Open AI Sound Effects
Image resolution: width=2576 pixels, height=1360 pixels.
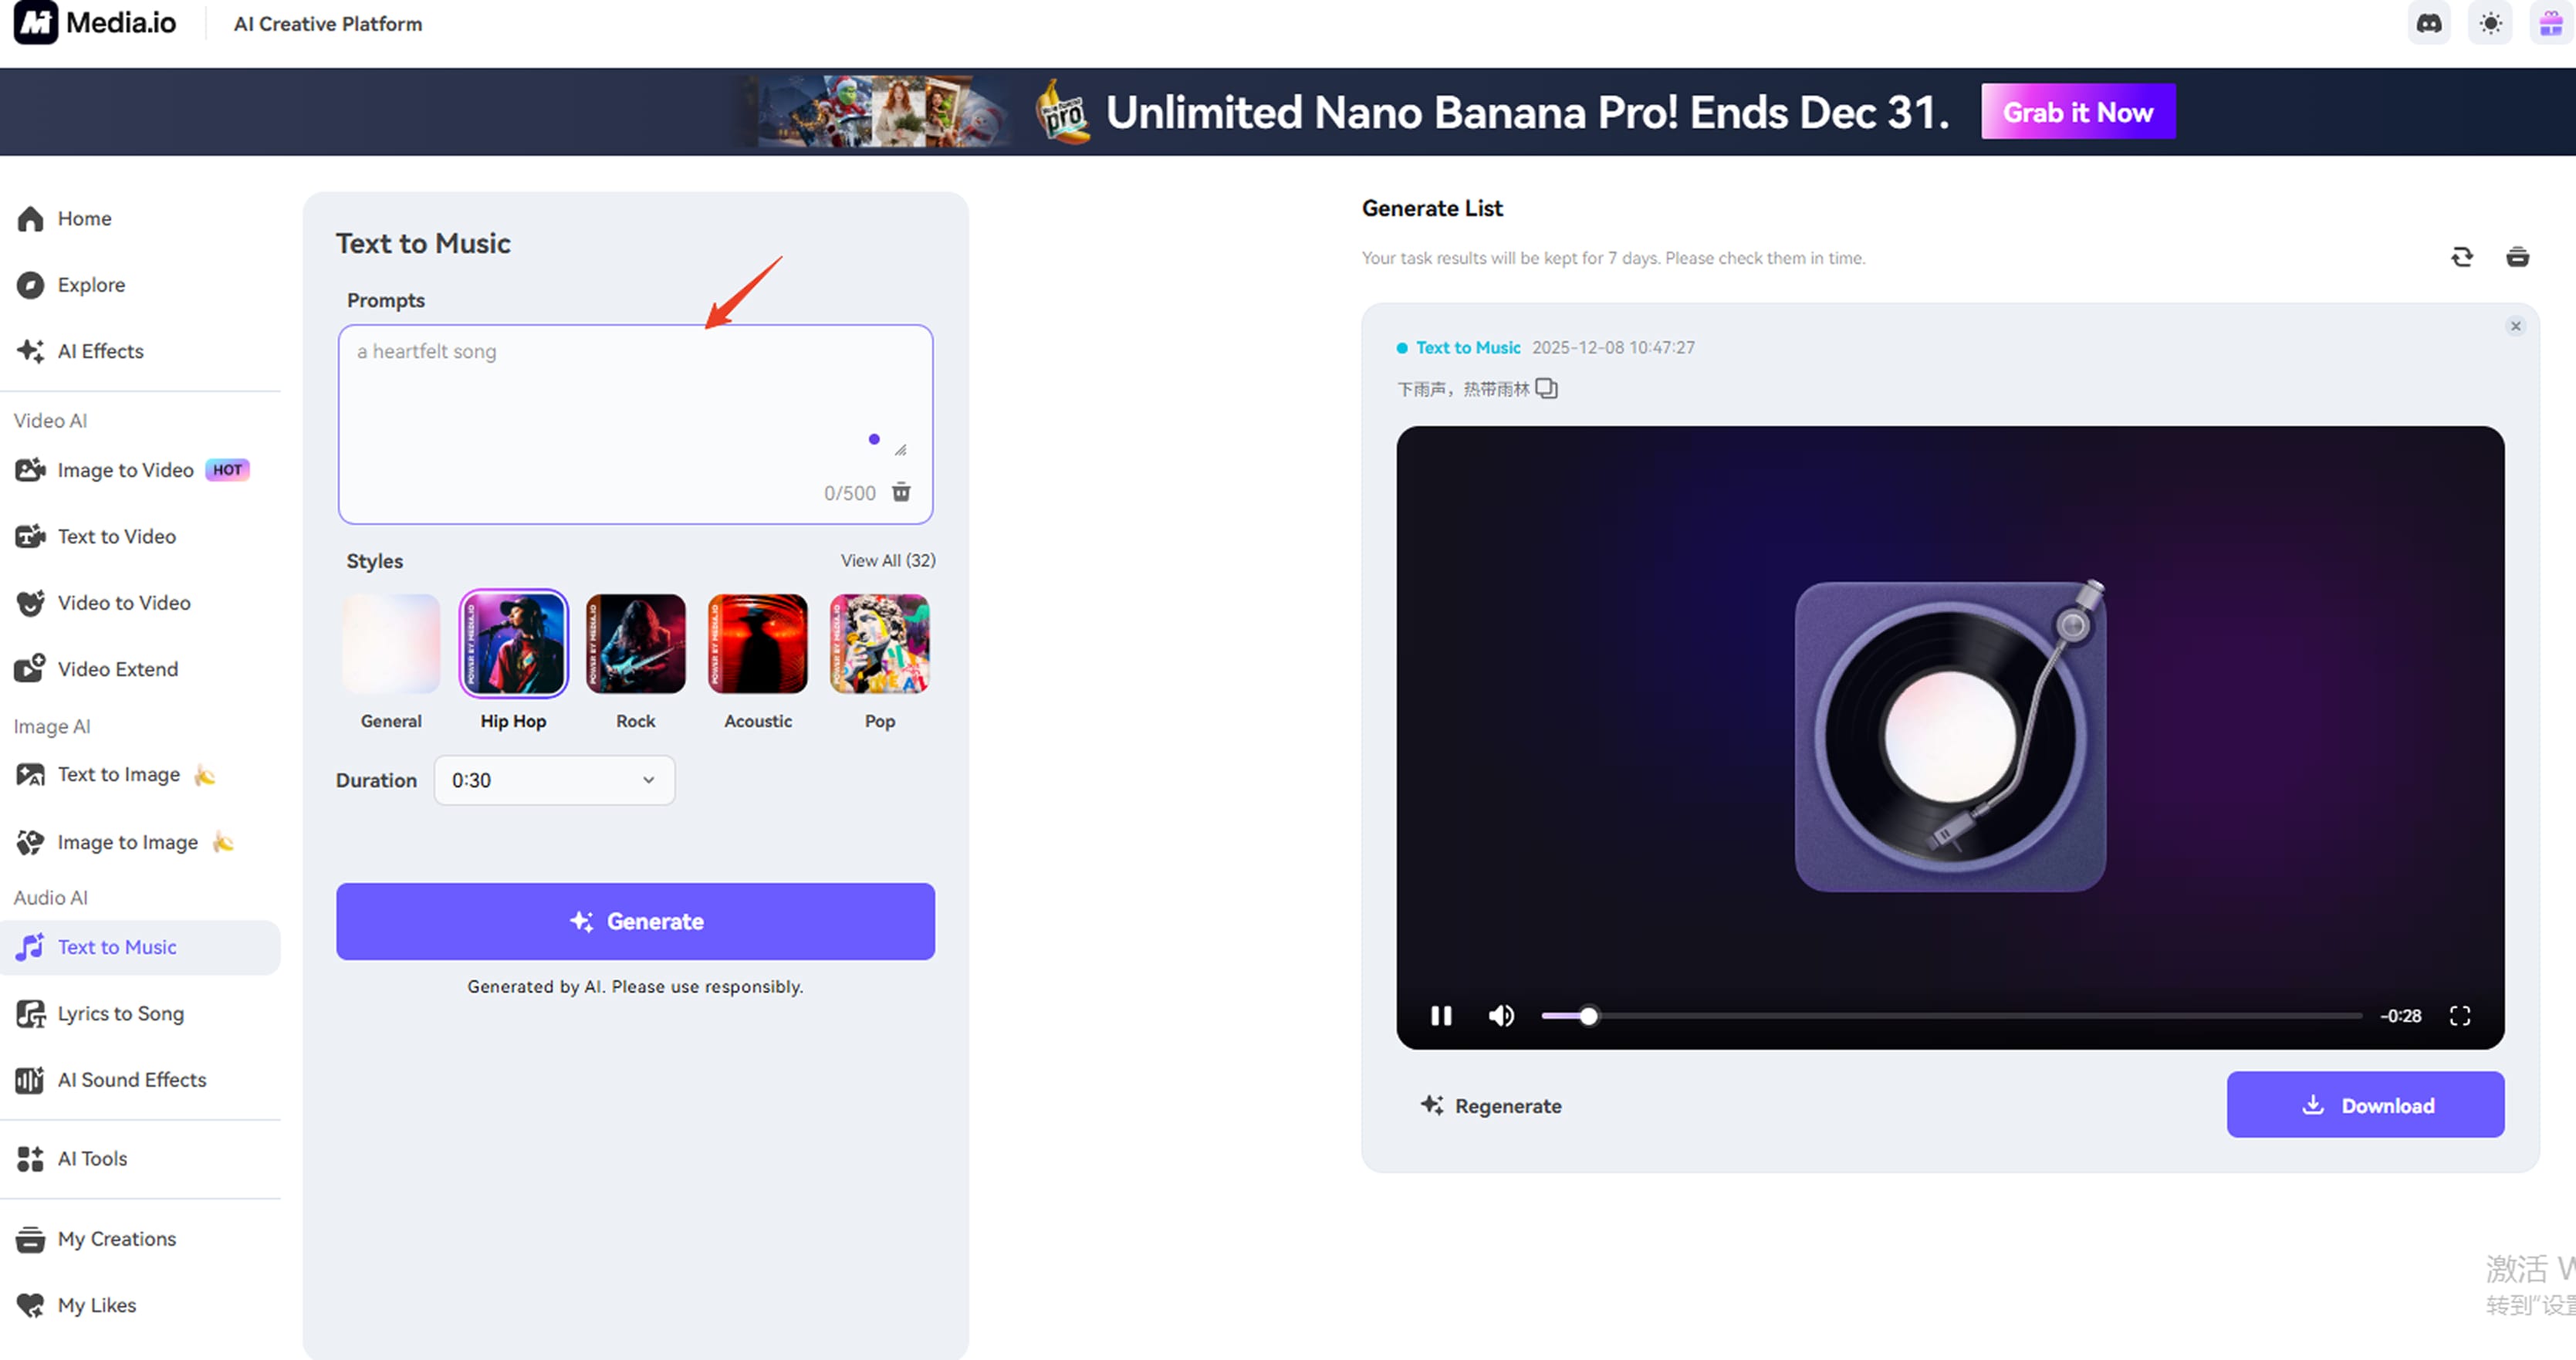(131, 1080)
